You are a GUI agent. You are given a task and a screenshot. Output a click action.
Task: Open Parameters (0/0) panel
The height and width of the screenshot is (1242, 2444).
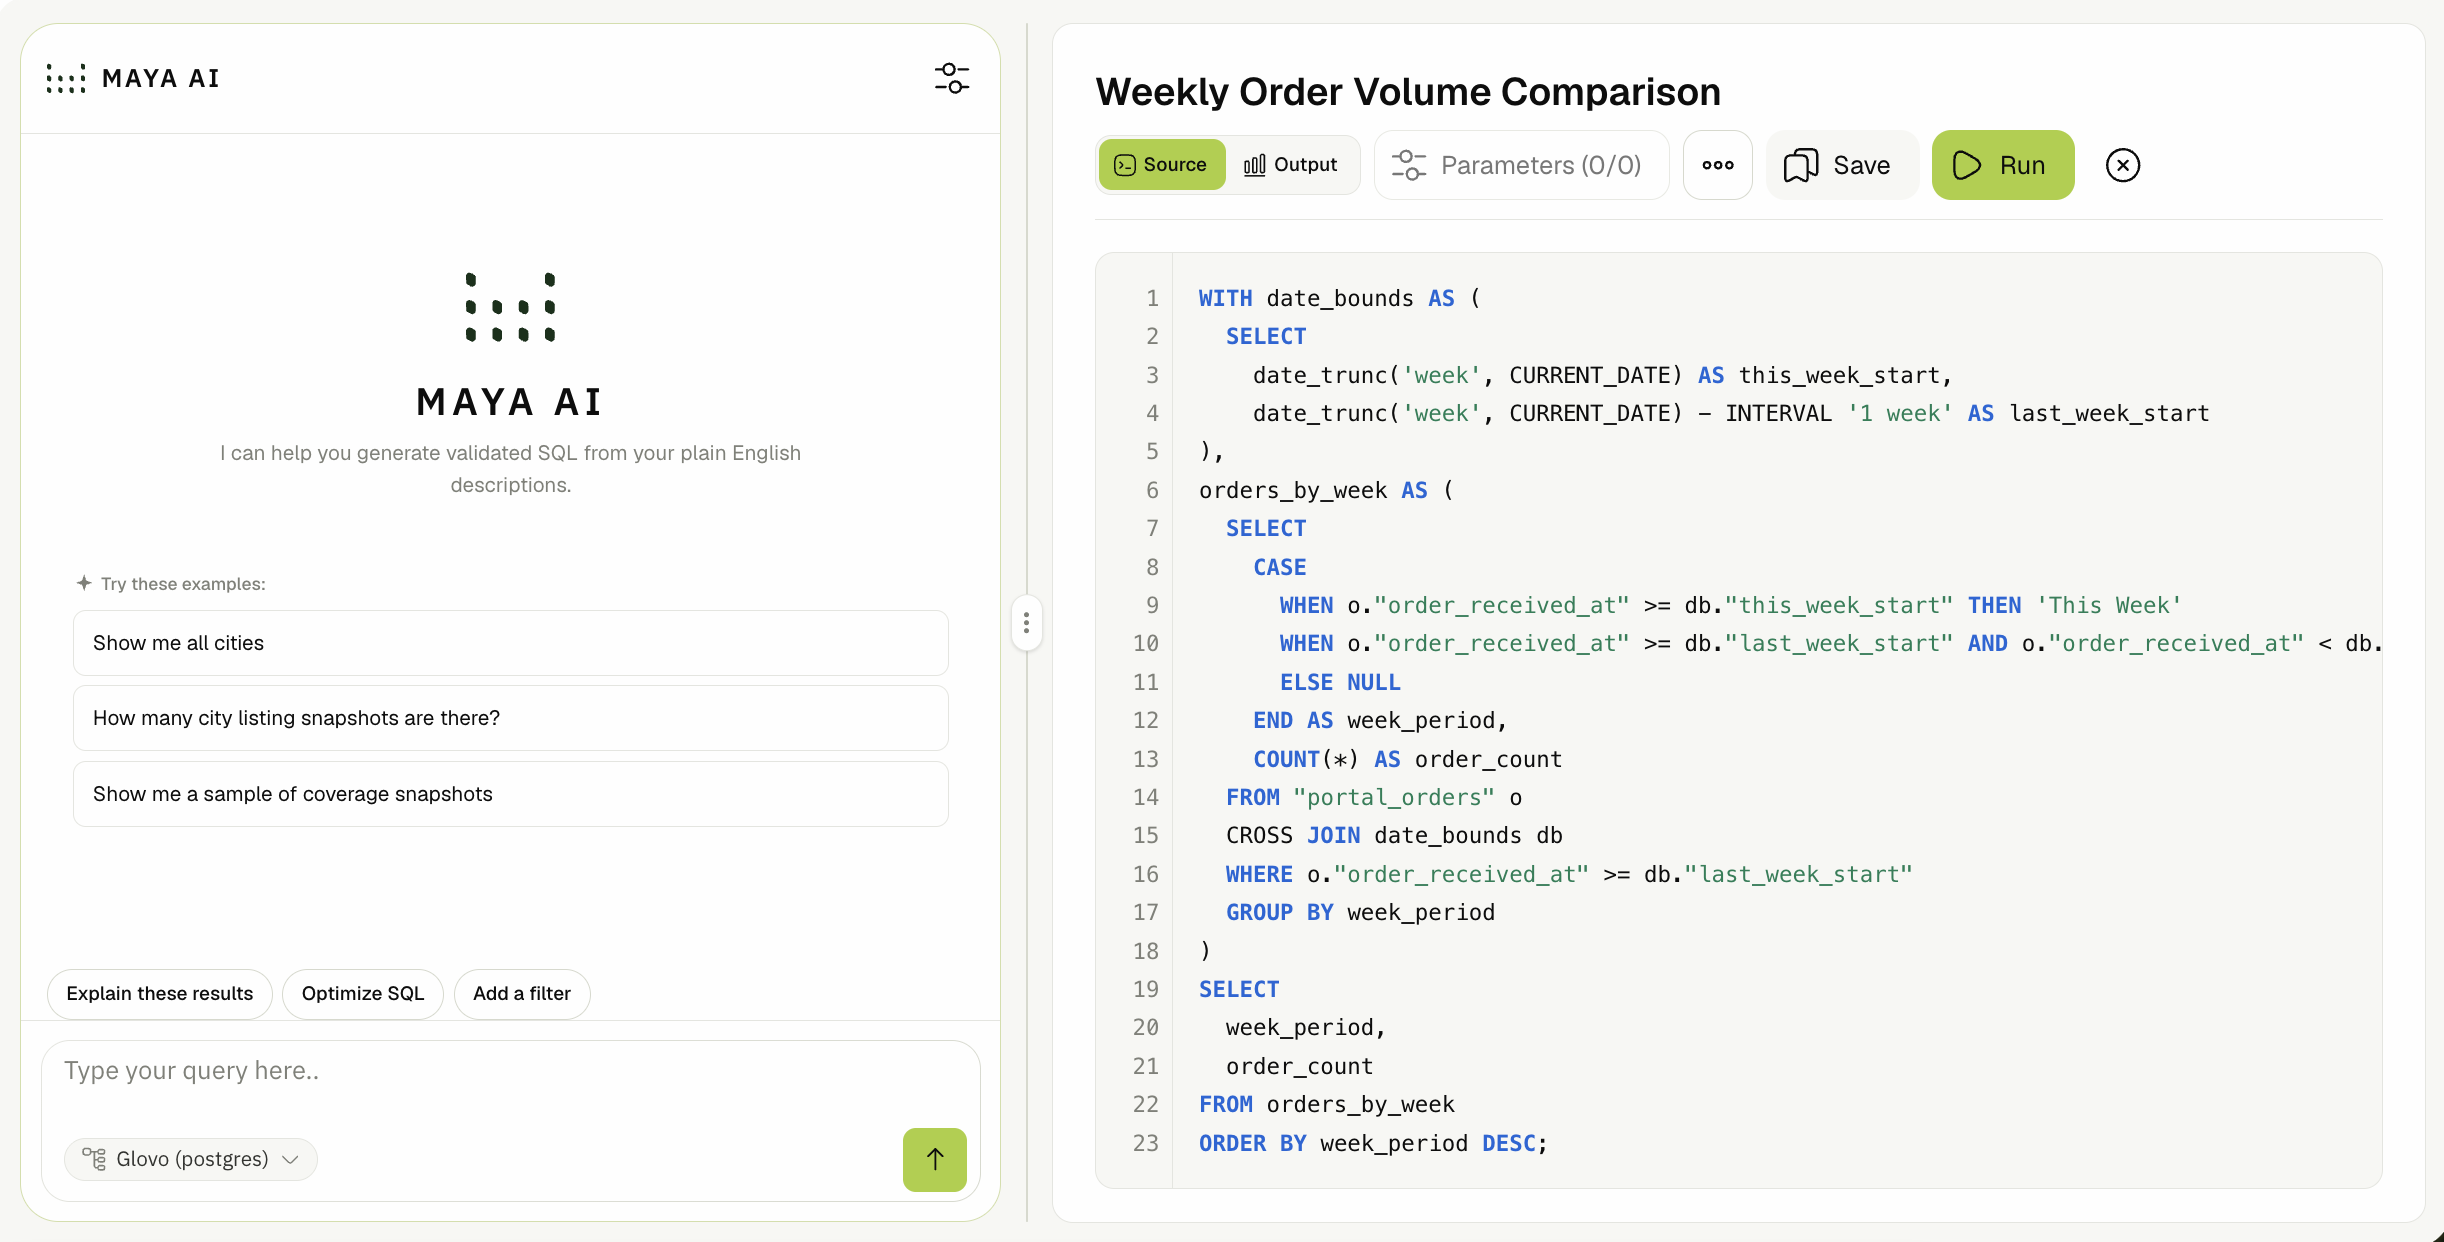pyautogui.click(x=1521, y=165)
